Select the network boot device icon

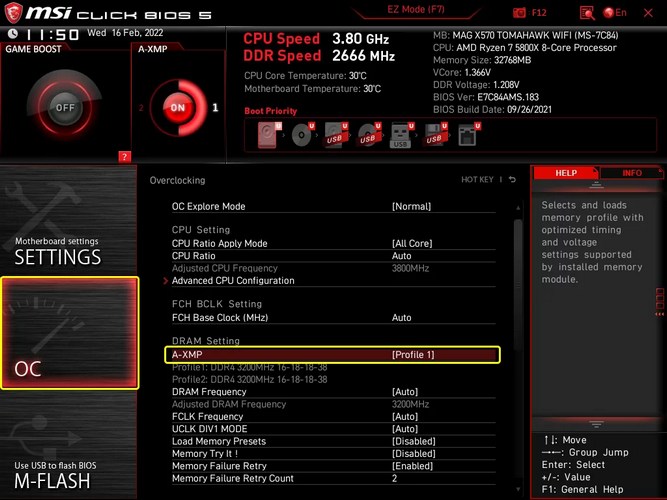(468, 135)
